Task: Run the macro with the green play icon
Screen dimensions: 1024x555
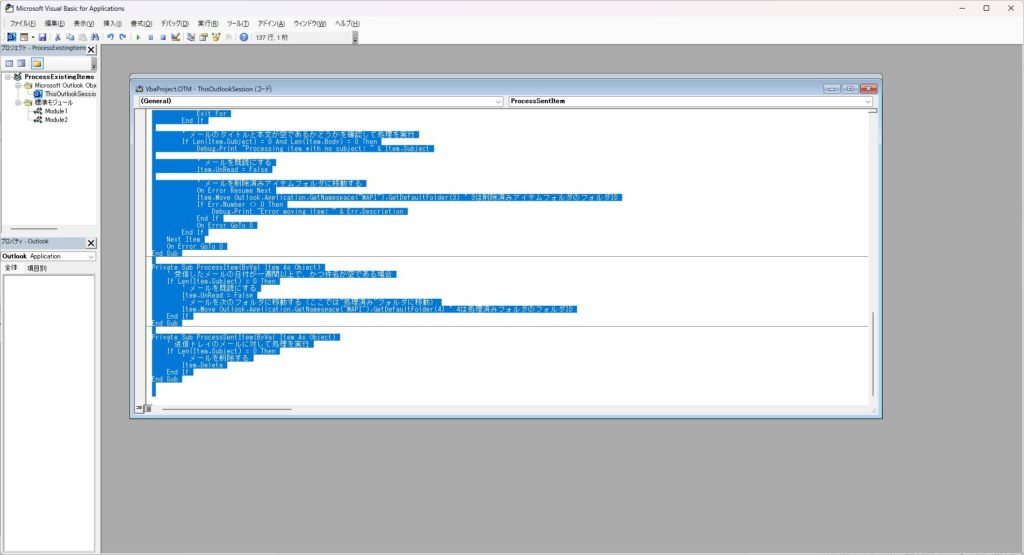Action: tap(138, 37)
